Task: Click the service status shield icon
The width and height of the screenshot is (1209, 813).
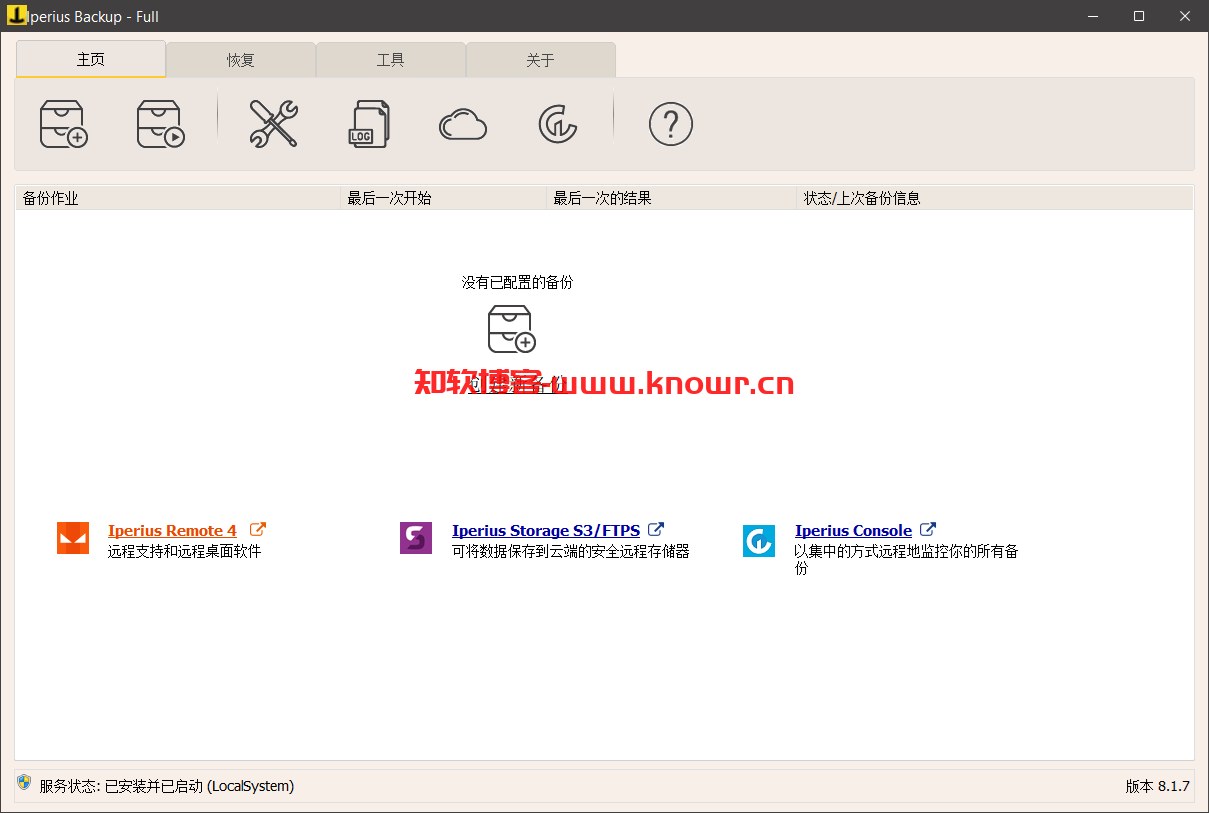Action: coord(24,783)
